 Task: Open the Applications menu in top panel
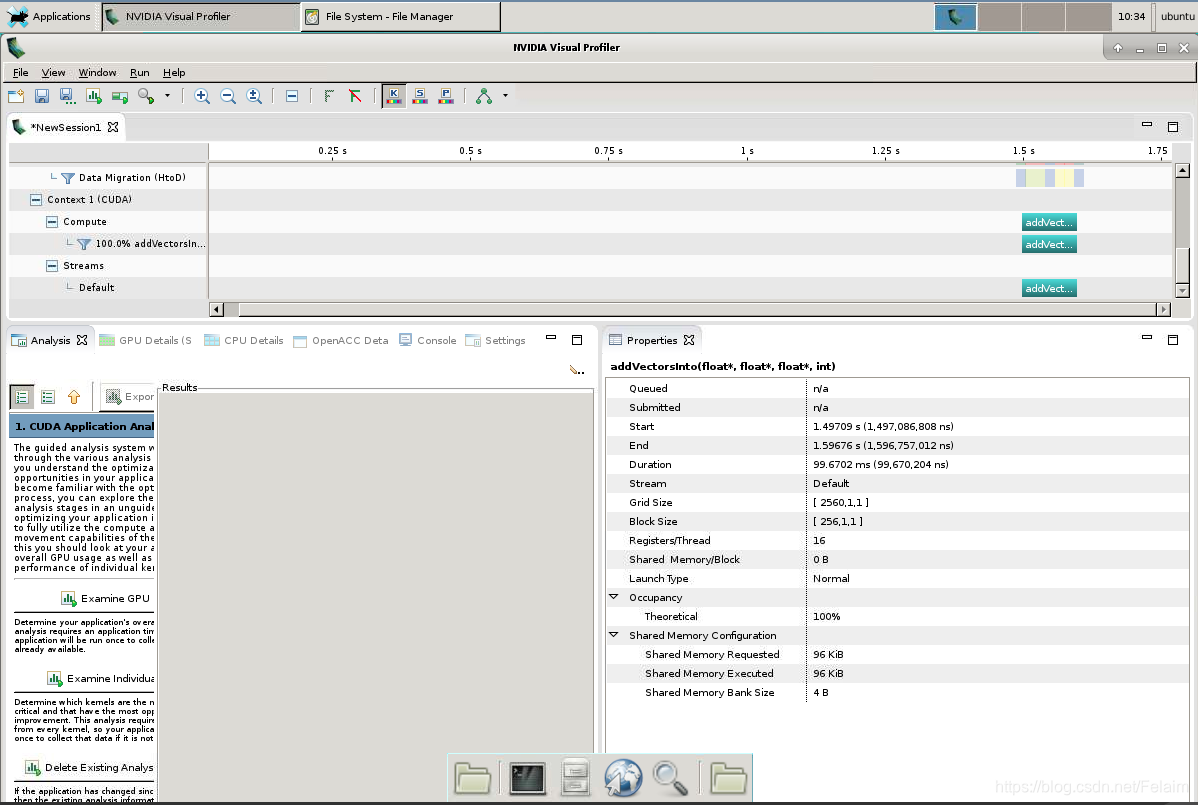pyautogui.click(x=50, y=16)
